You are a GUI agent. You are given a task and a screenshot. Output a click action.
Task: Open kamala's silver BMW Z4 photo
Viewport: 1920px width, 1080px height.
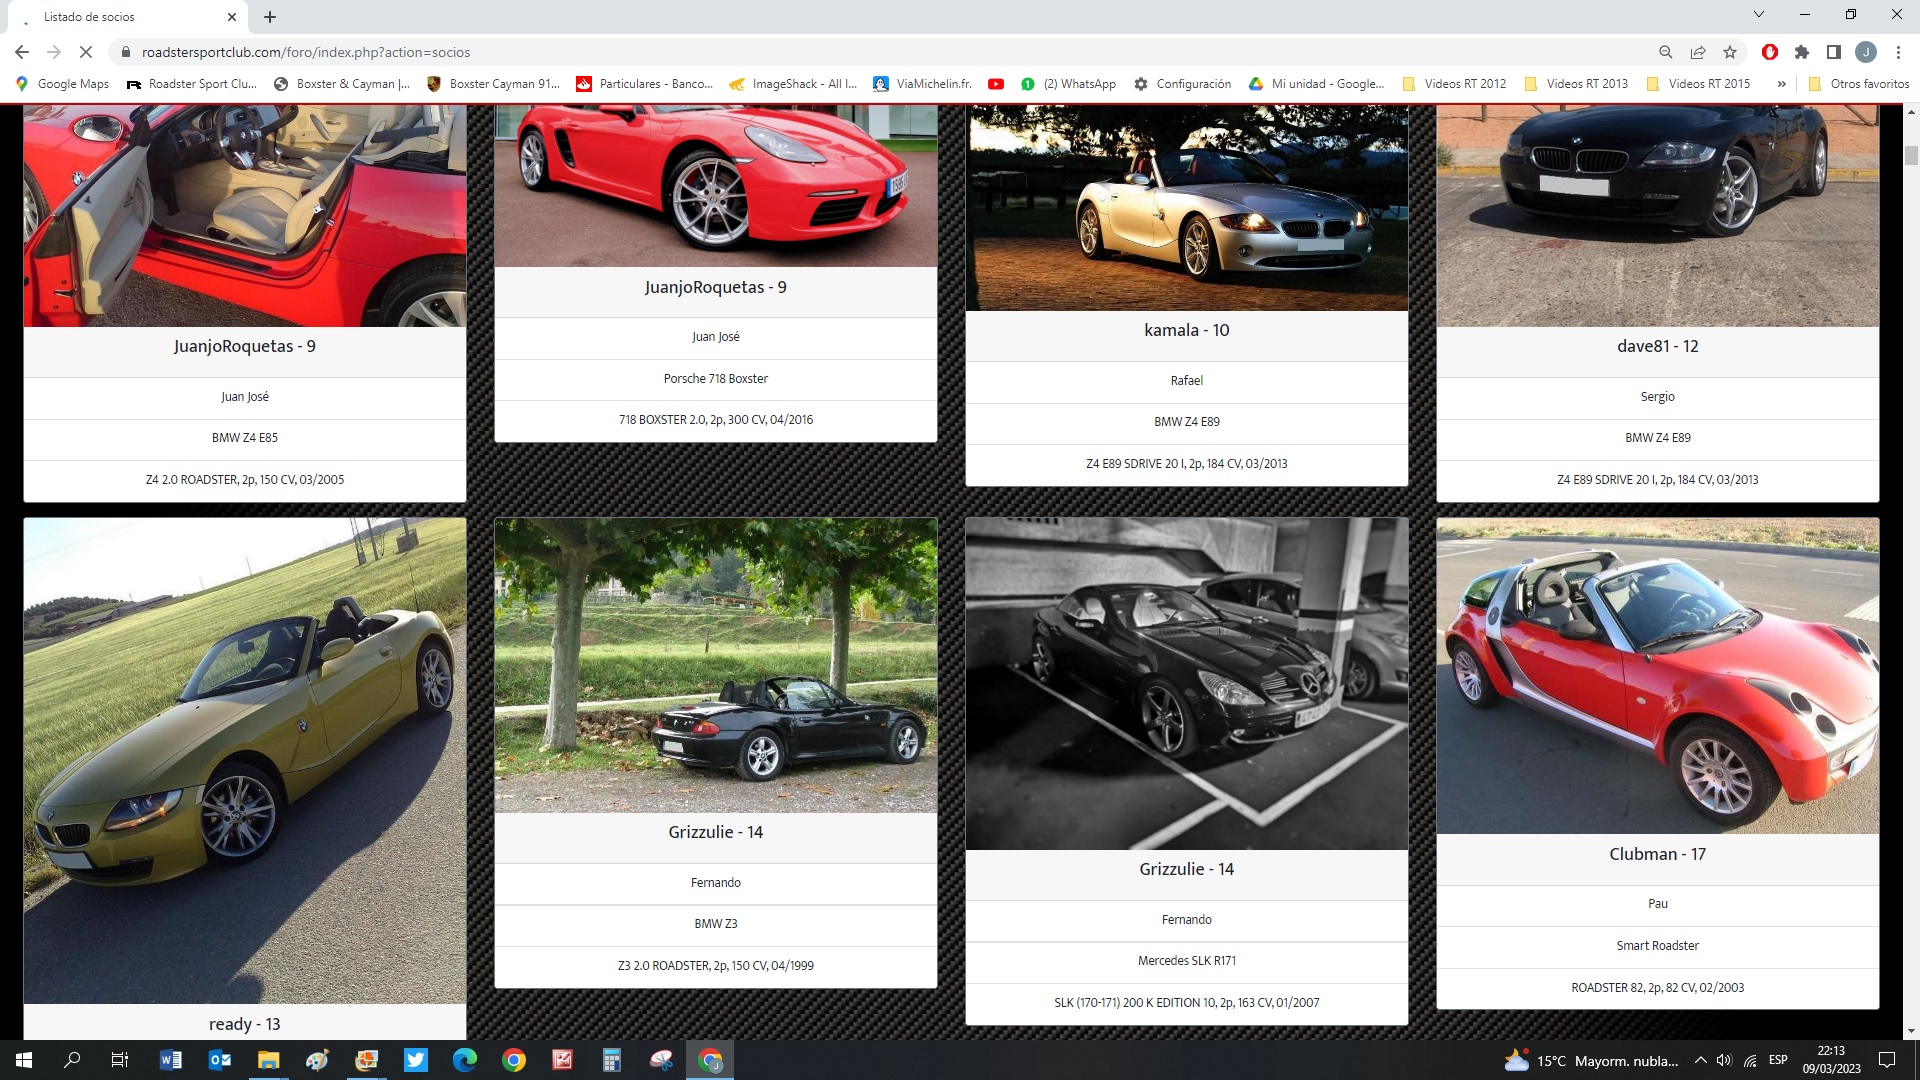1187,207
